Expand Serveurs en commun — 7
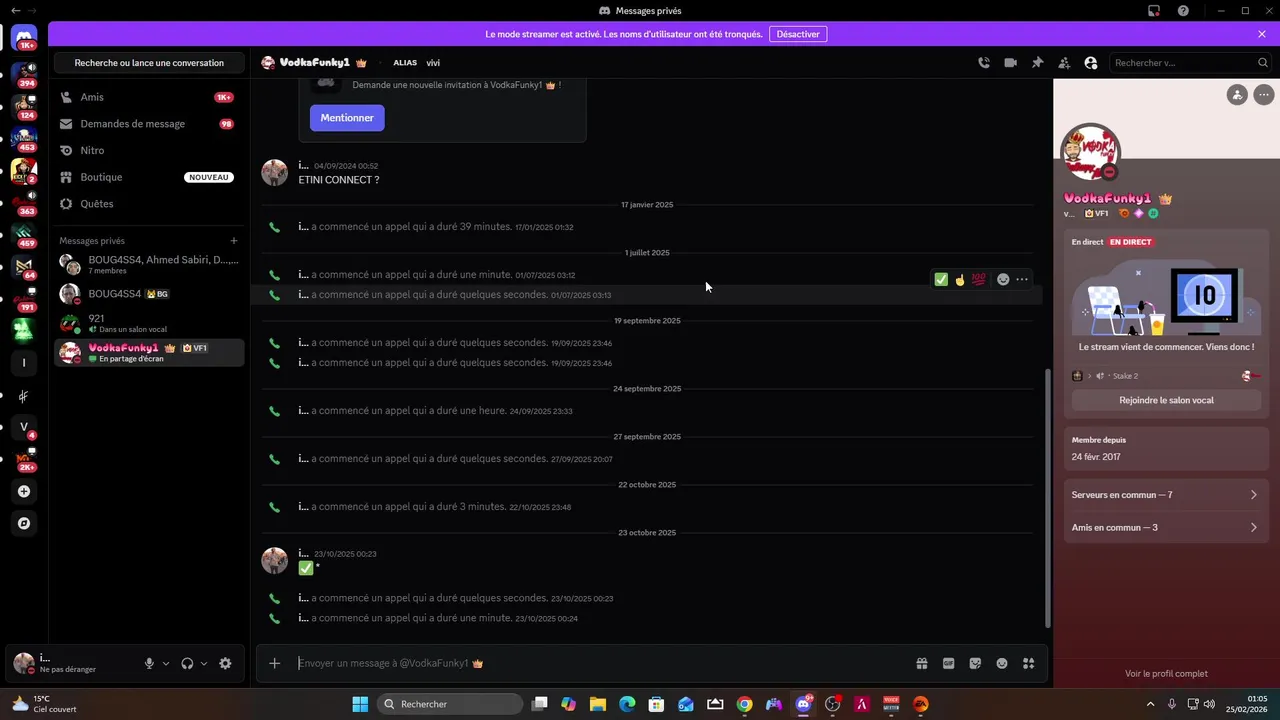The height and width of the screenshot is (720, 1280). tap(1166, 495)
